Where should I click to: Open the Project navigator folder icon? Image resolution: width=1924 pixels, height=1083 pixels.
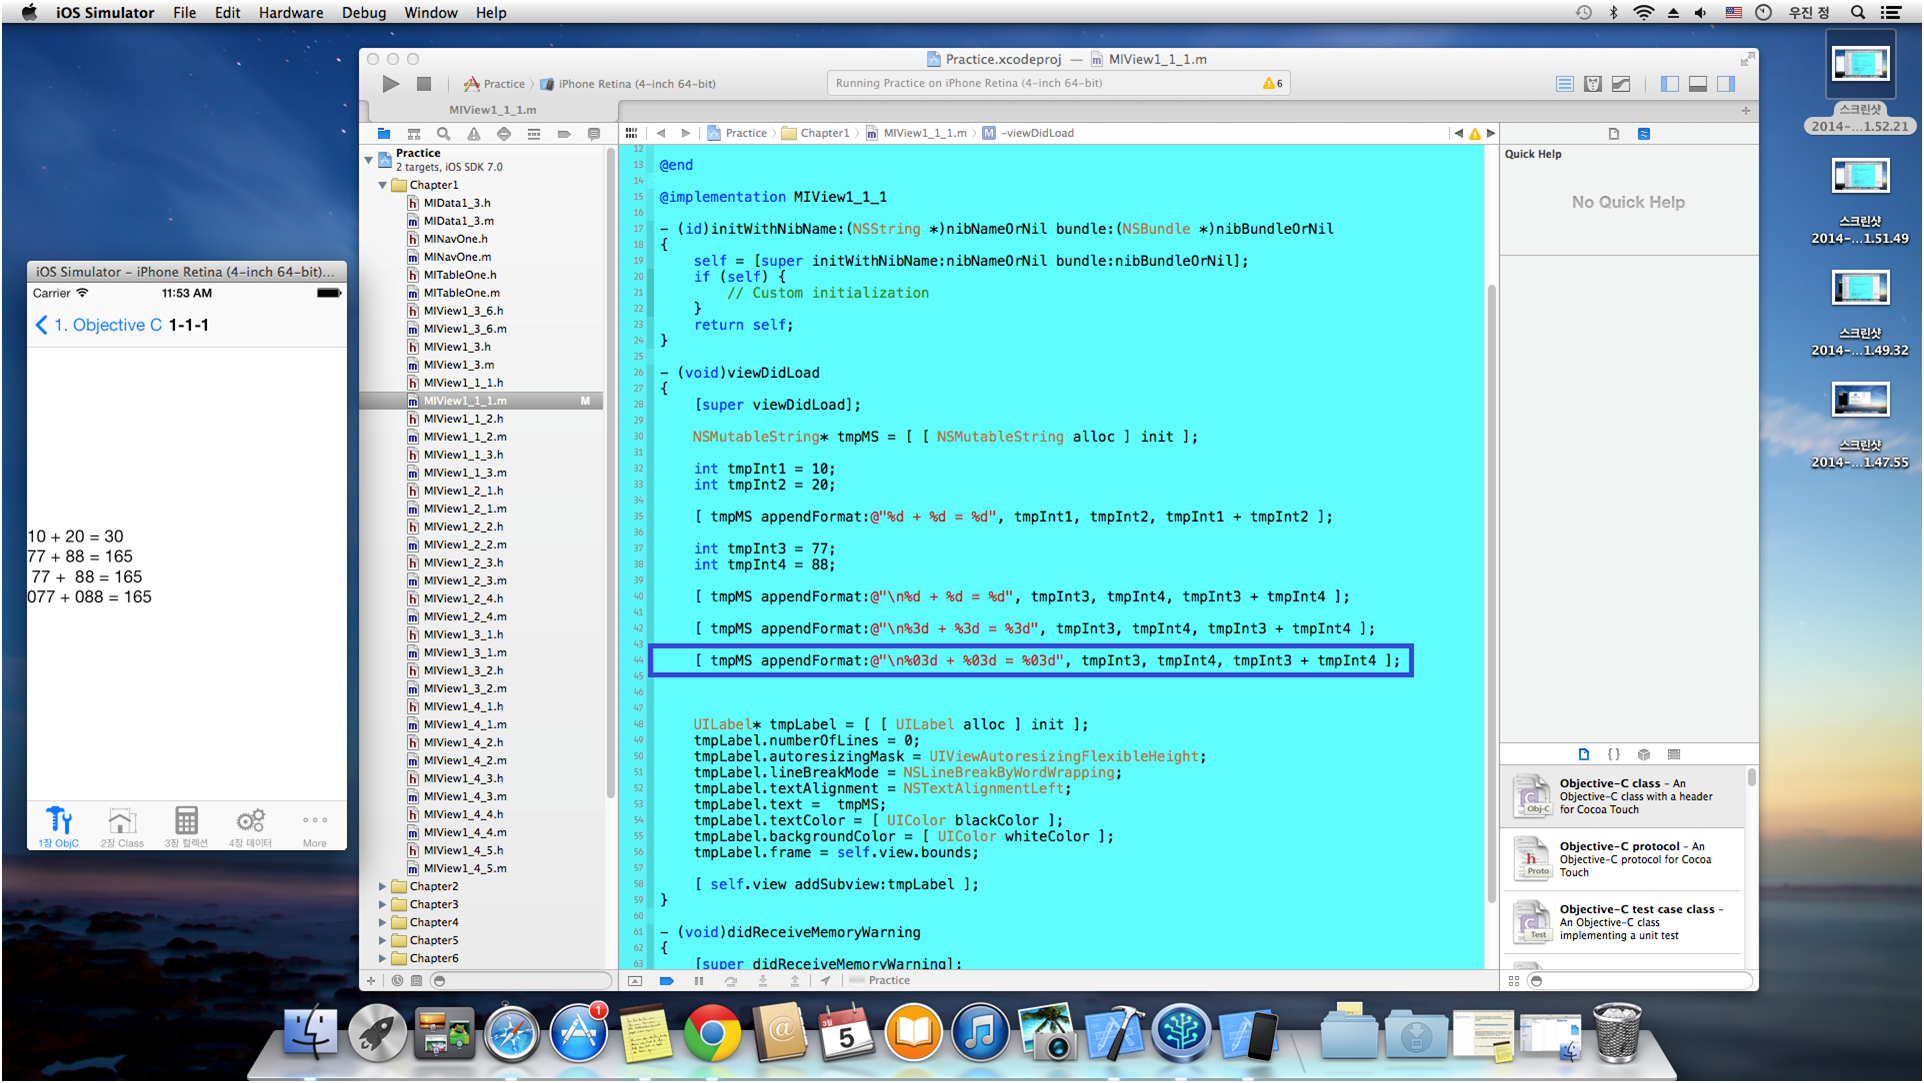(x=384, y=133)
